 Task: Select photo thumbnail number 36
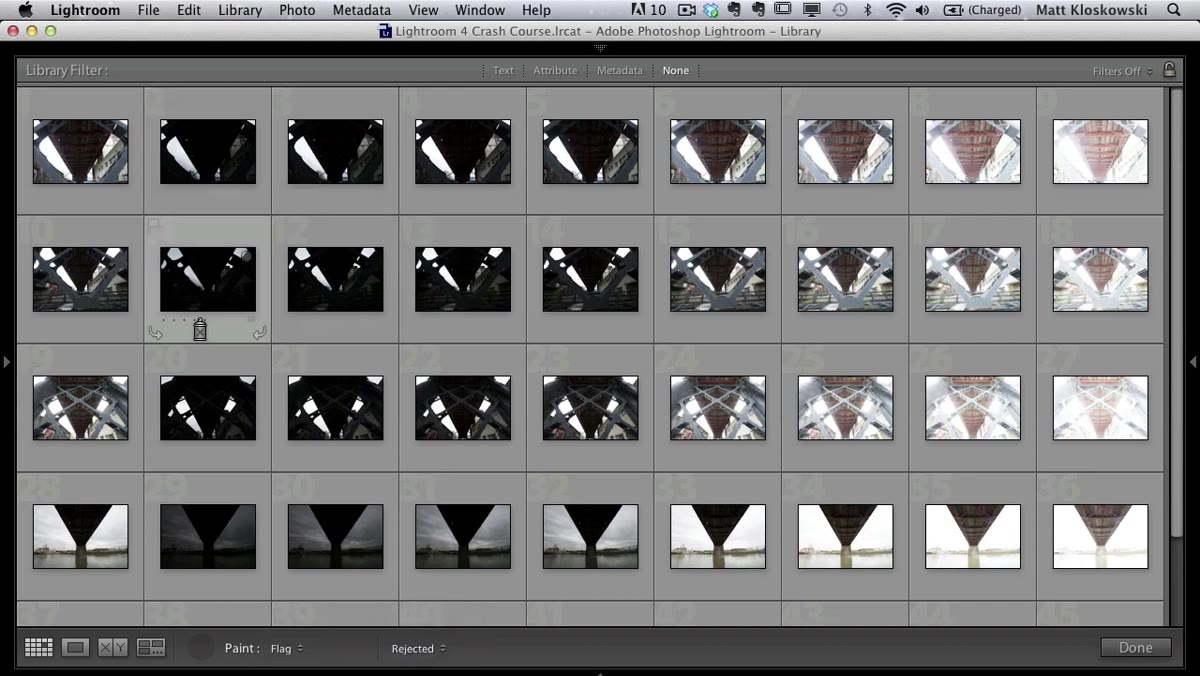tap(1100, 536)
